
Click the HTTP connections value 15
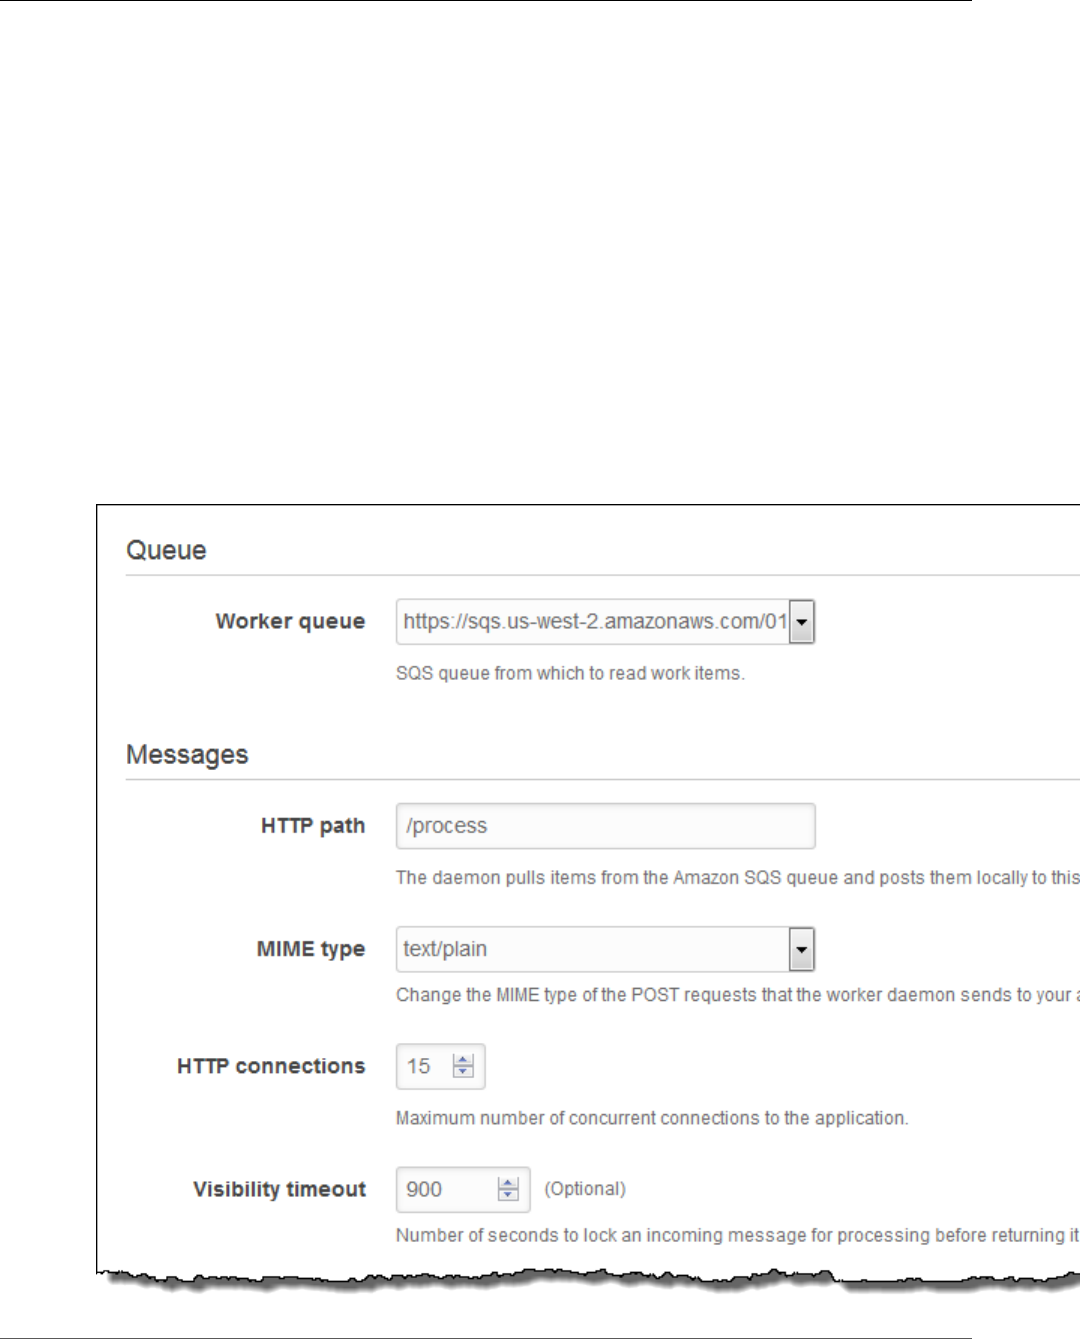[418, 1066]
